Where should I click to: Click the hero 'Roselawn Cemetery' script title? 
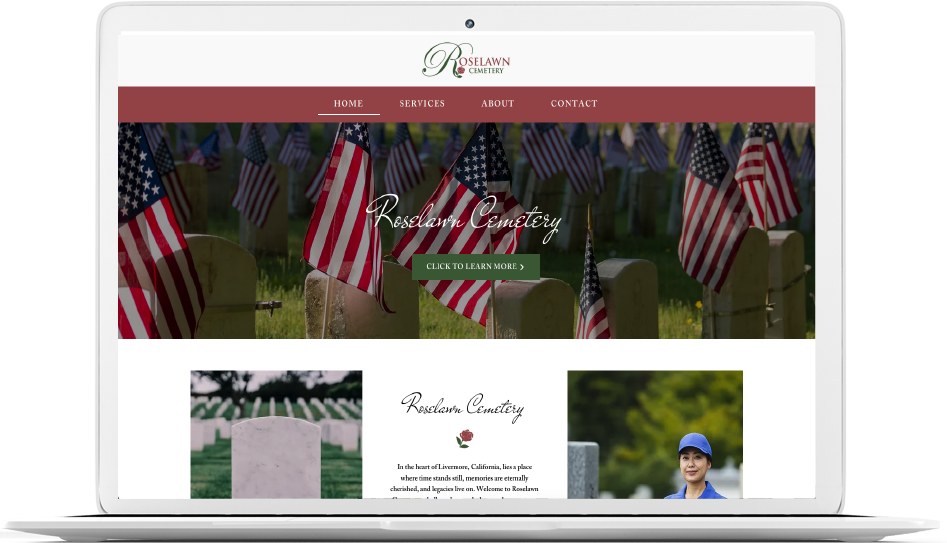pyautogui.click(x=464, y=217)
